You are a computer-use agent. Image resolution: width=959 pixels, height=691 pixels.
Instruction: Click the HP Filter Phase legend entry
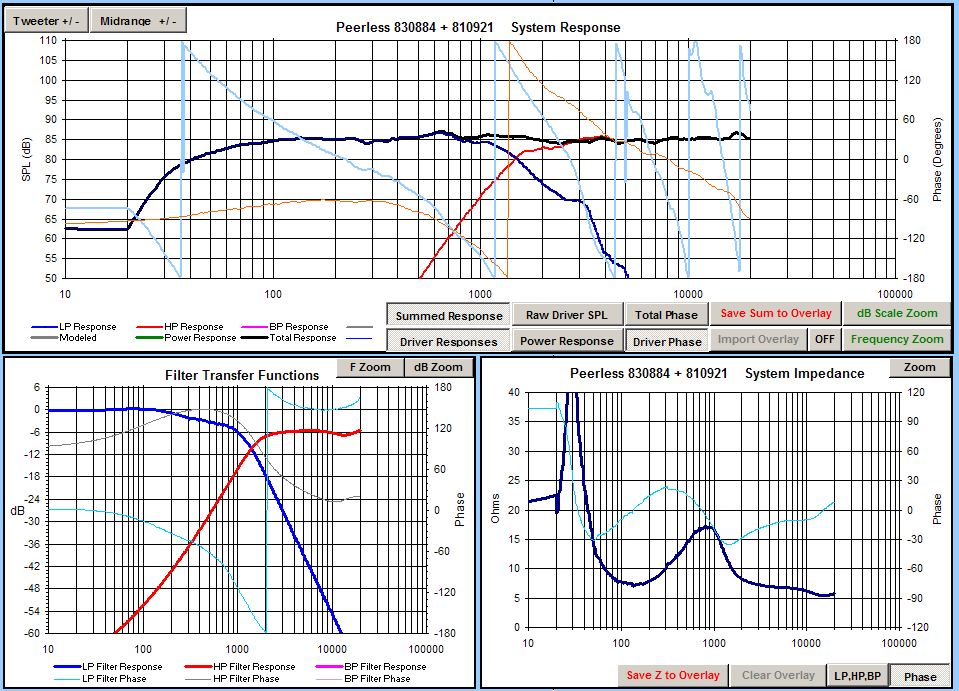(x=232, y=679)
